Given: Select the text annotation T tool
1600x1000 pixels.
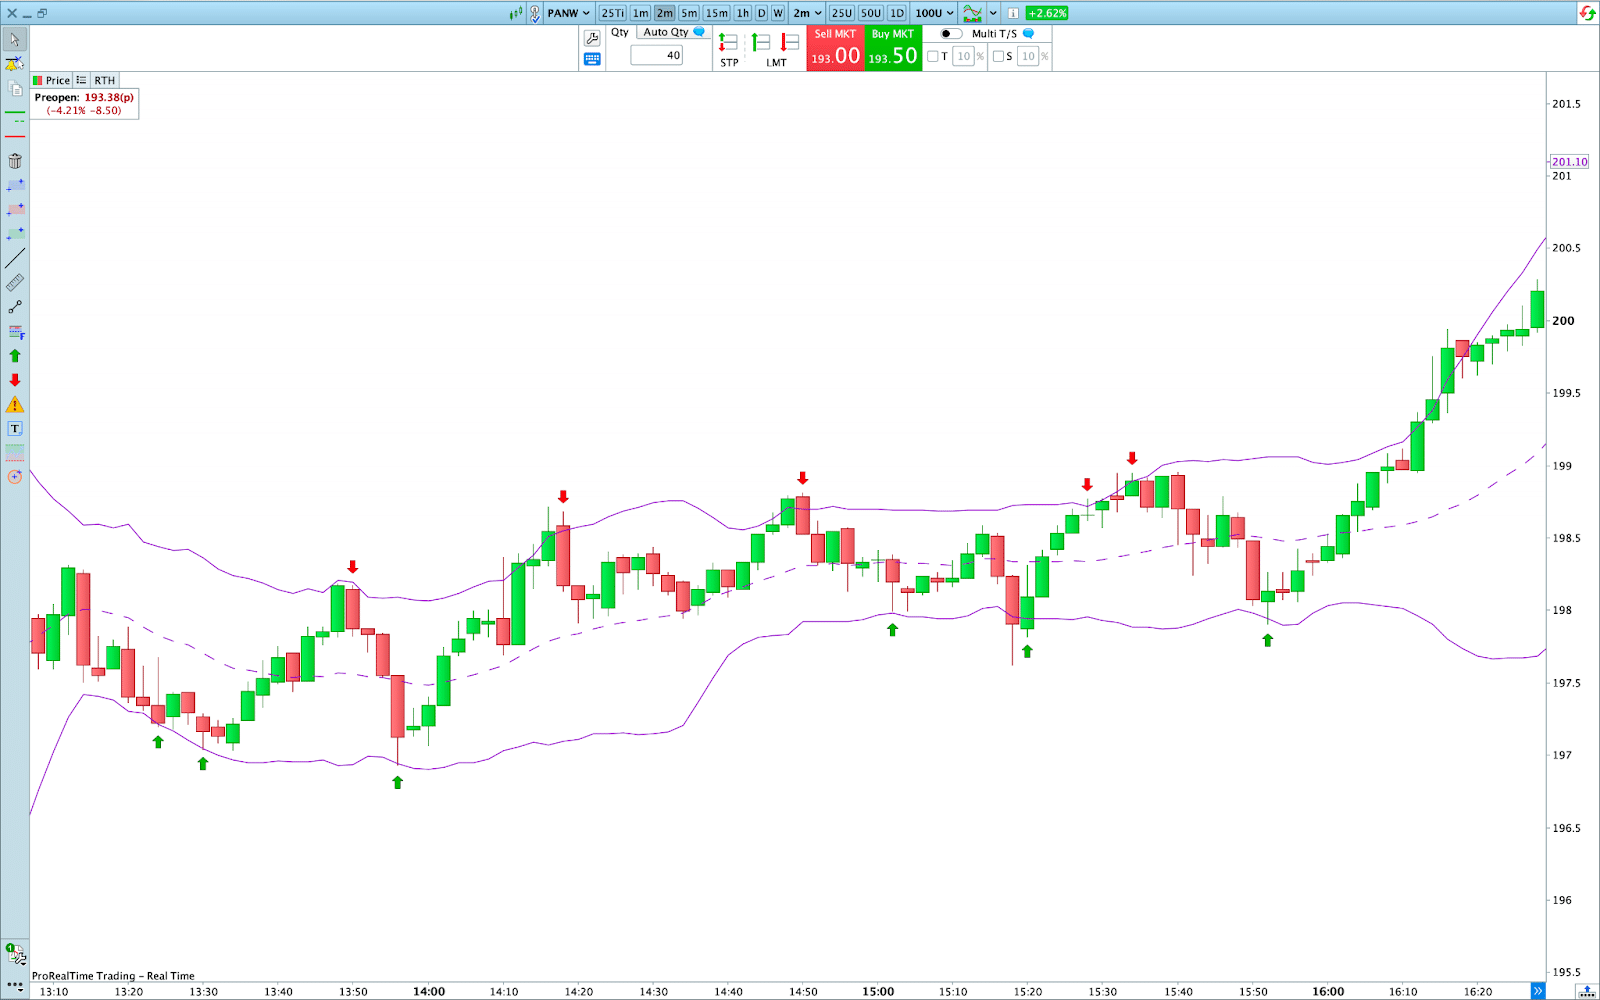Looking at the screenshot, I should coord(15,429).
